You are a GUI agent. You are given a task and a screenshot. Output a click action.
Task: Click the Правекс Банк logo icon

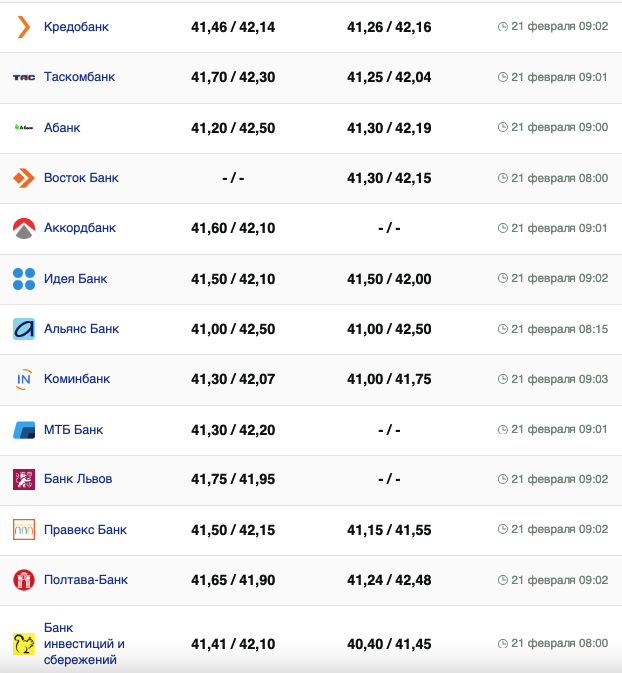[24, 530]
